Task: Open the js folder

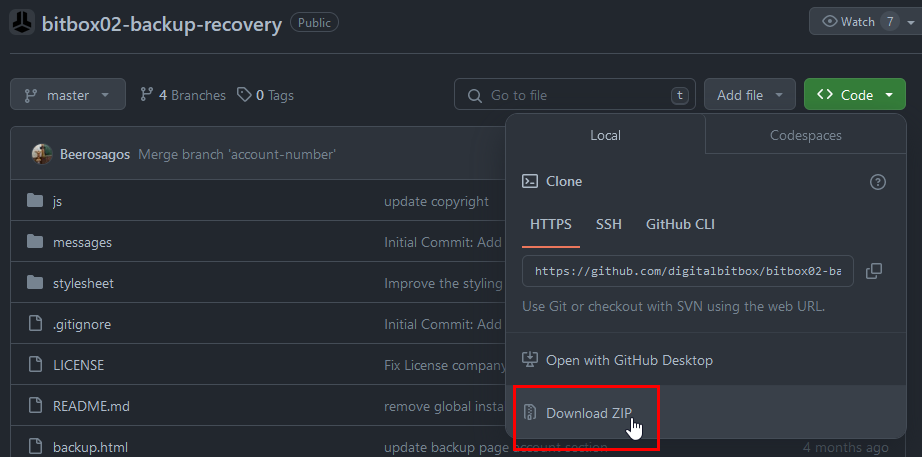Action: coord(57,201)
